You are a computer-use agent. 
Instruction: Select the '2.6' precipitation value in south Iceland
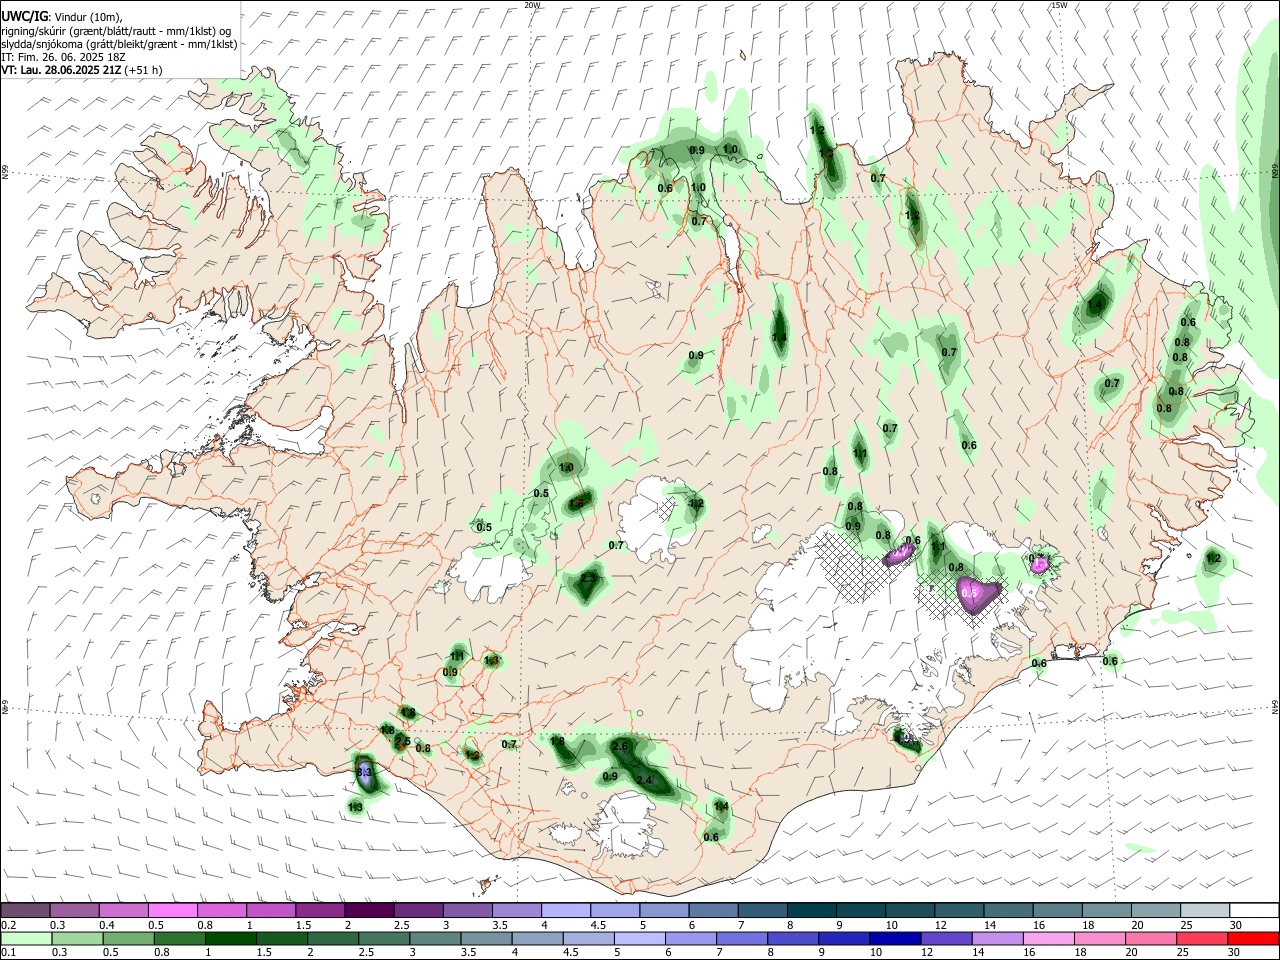(620, 746)
